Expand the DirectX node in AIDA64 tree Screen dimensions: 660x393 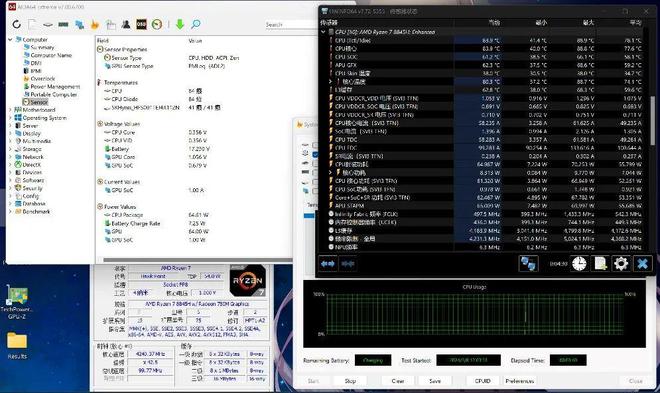click(x=11, y=165)
